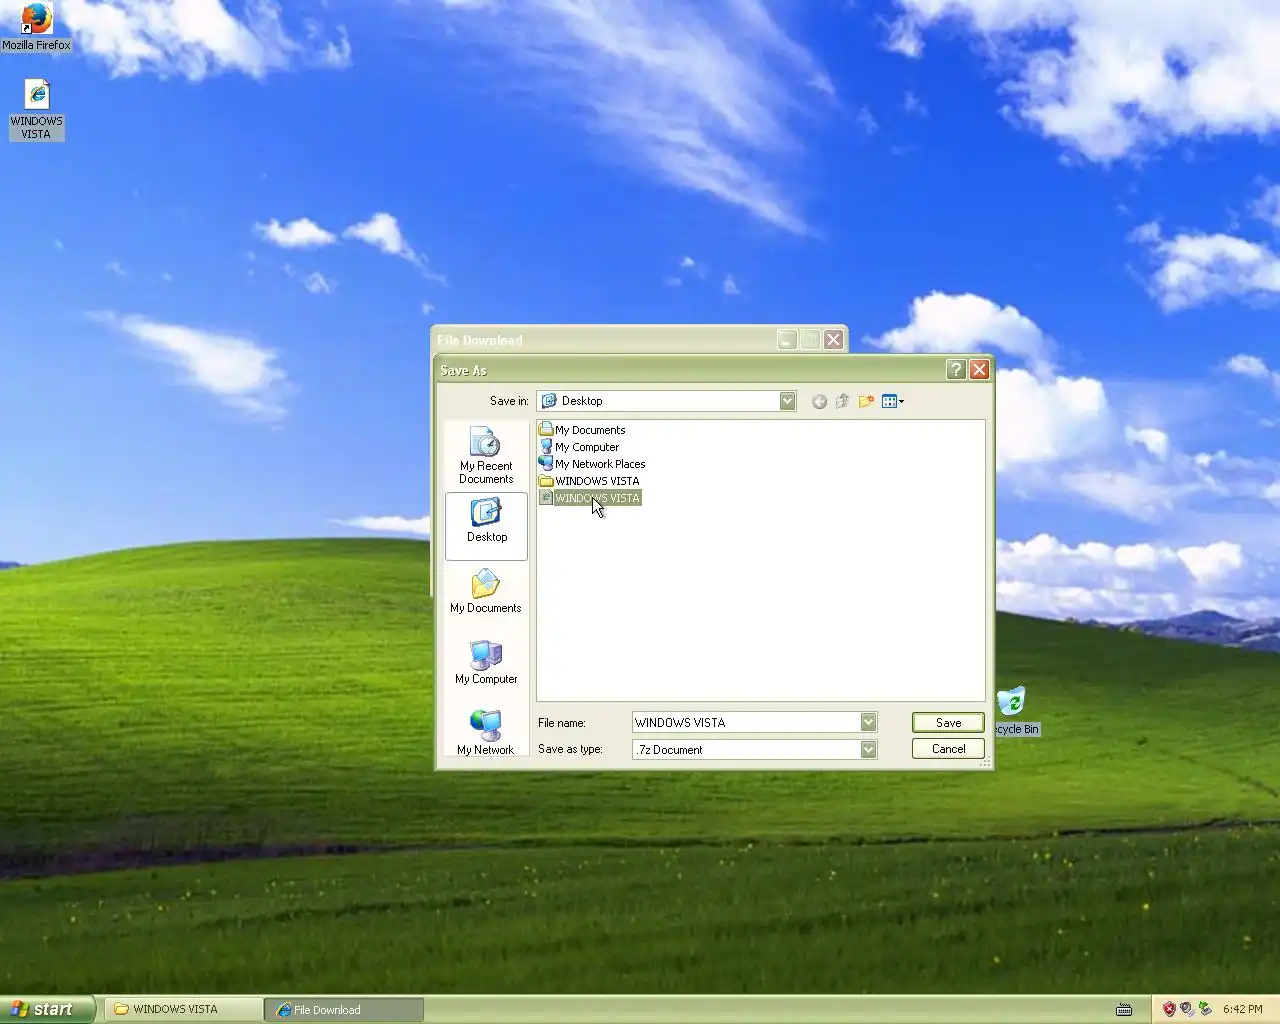Expand the Save in location dropdown
1280x1024 pixels.
click(x=787, y=401)
